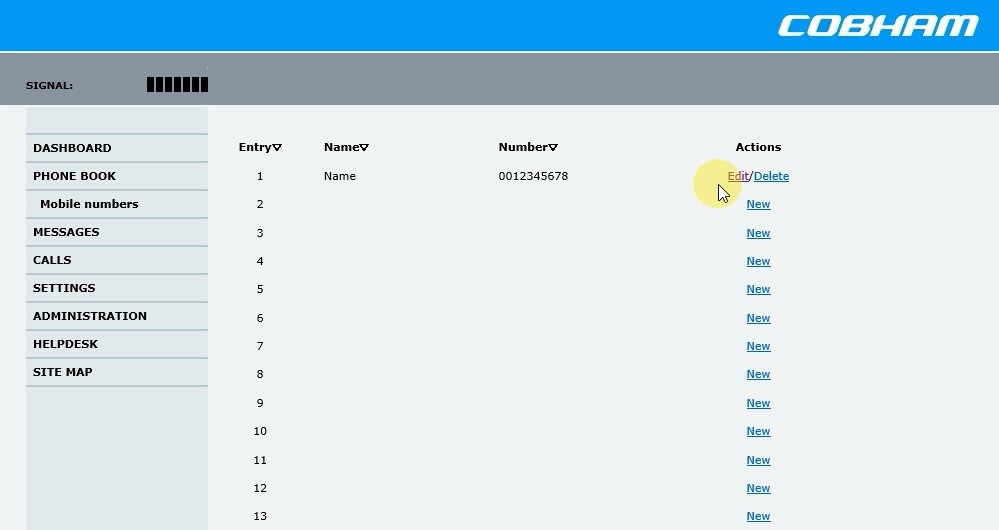Sort by Number column arrow

(553, 148)
